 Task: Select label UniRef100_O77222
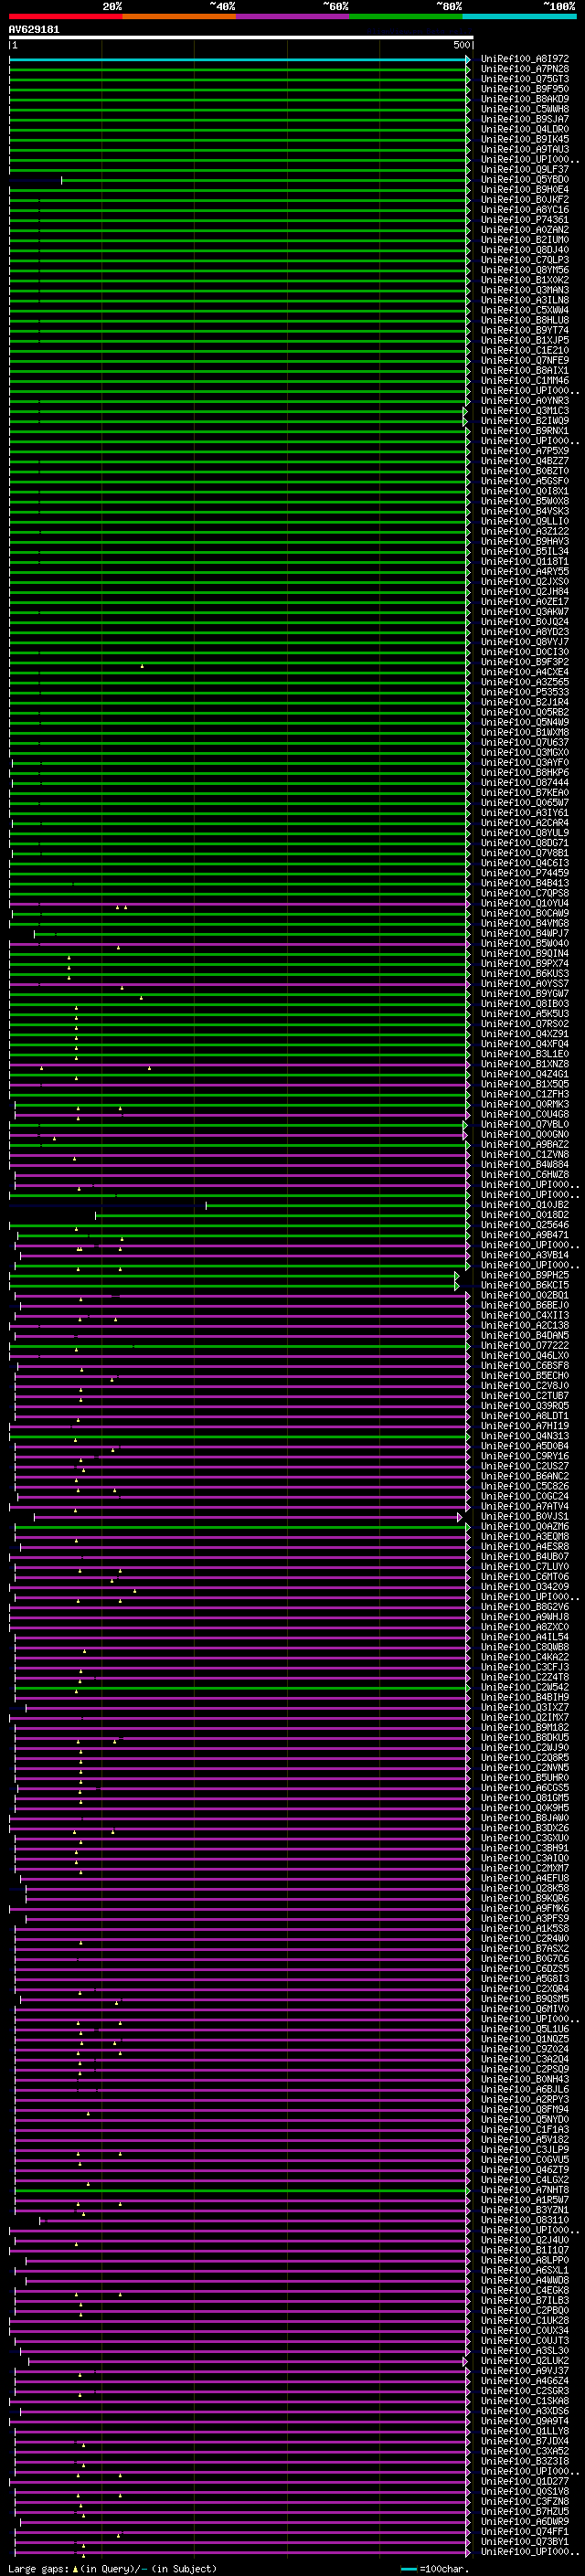click(x=525, y=1345)
